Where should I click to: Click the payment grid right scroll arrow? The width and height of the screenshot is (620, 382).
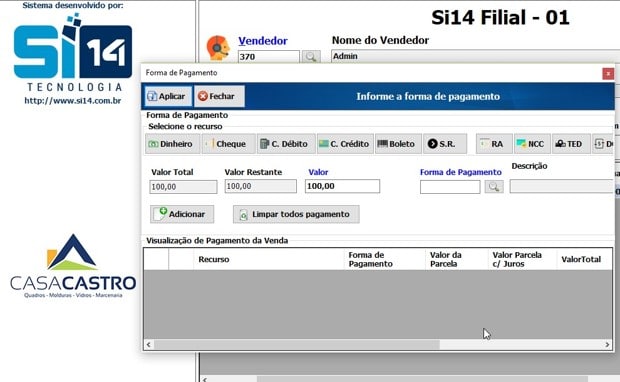click(x=607, y=344)
